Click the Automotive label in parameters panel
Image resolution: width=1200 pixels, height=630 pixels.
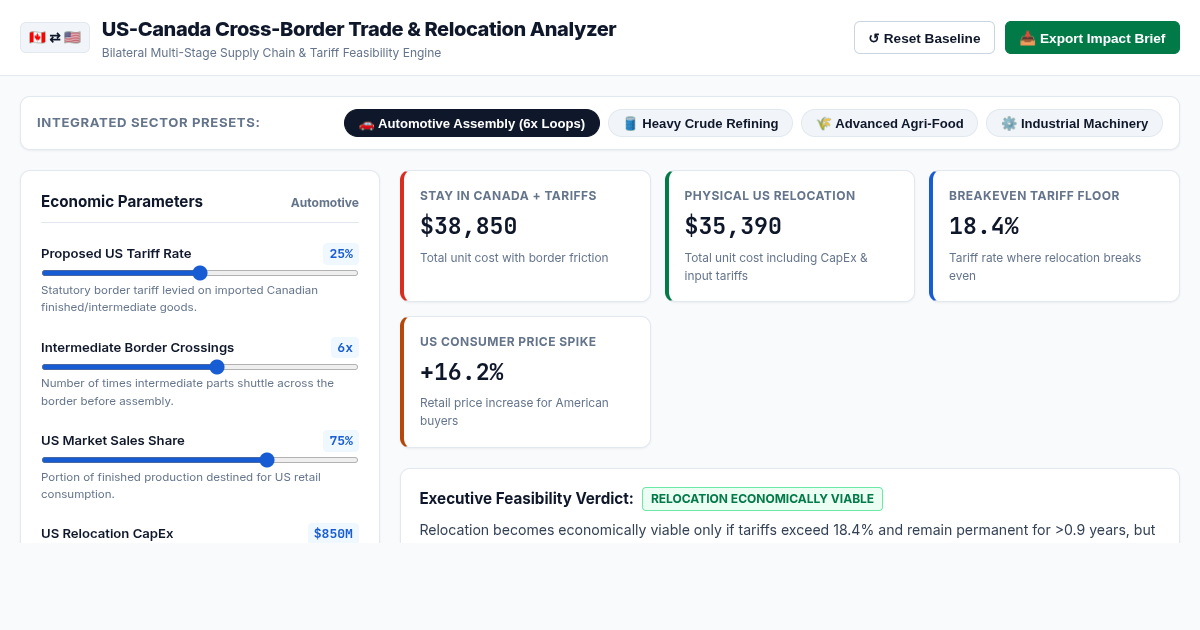tap(325, 203)
